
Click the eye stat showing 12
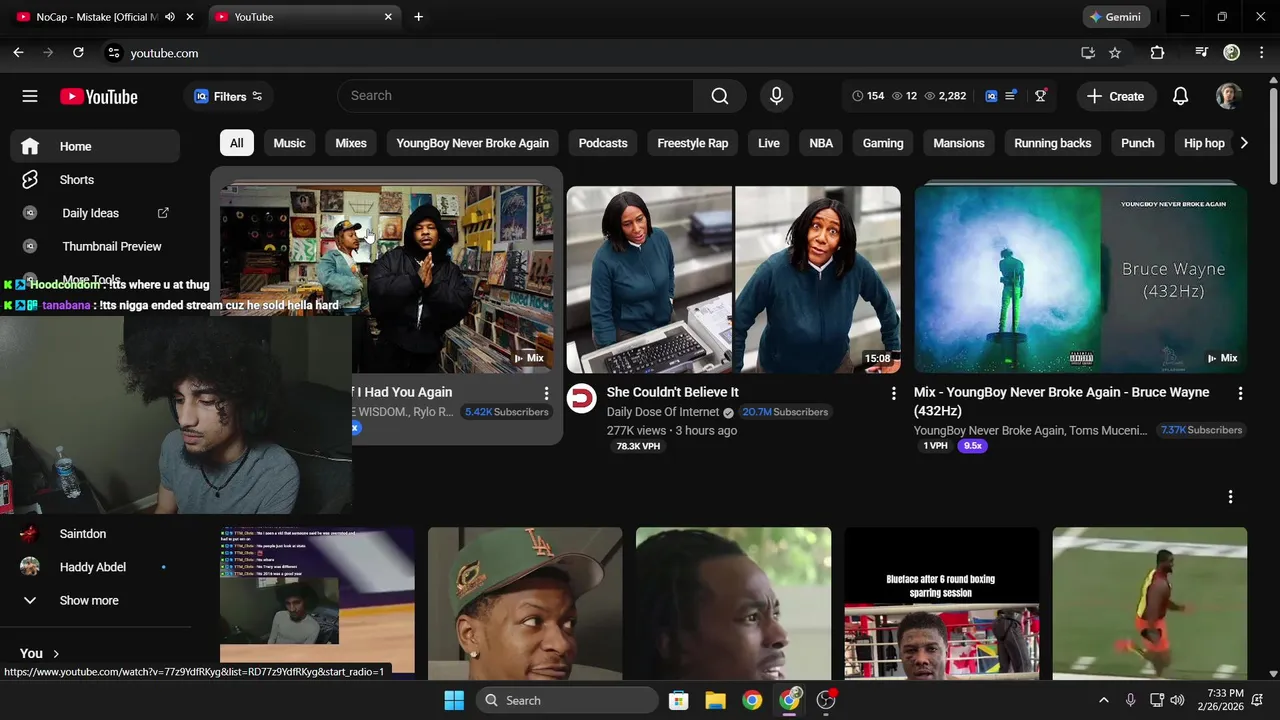tap(904, 96)
